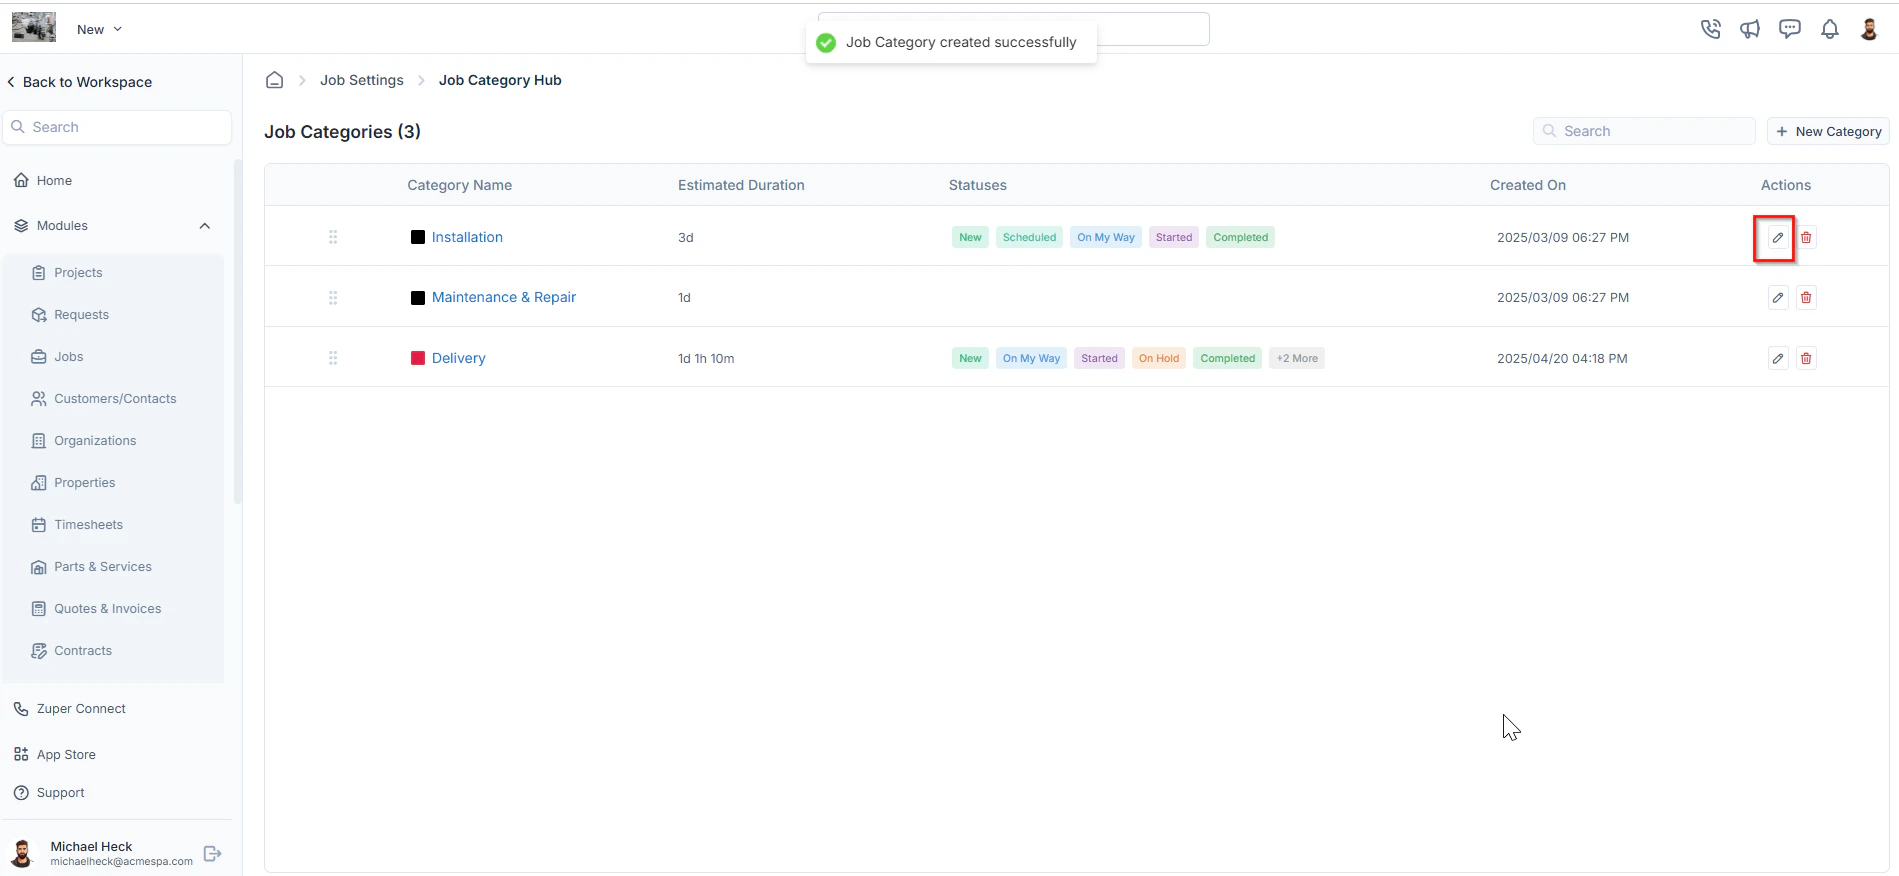Open the notifications bell
The height and width of the screenshot is (876, 1899).
pos(1830,29)
